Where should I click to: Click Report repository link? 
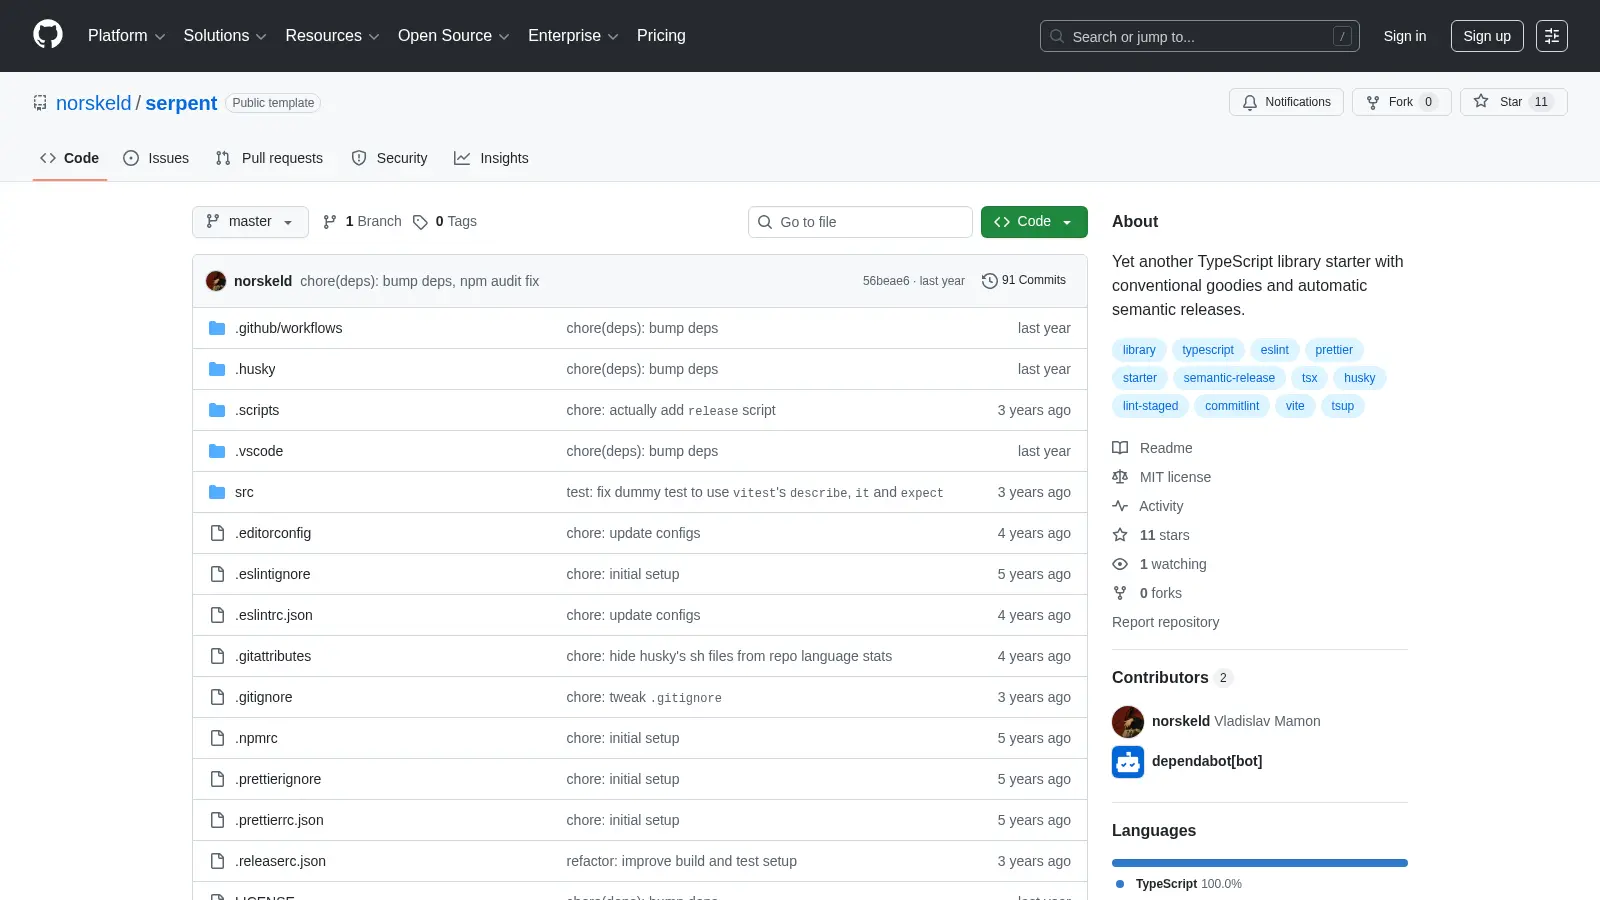coord(1165,622)
